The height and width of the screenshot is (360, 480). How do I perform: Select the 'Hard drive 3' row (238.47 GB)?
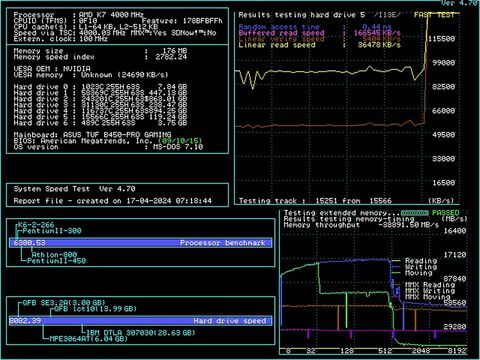(100, 105)
